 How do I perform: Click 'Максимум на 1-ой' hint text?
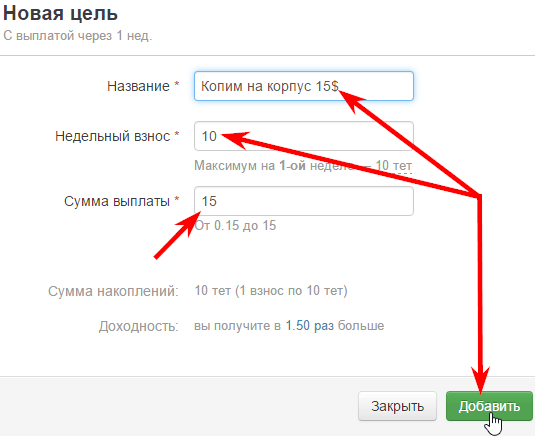(x=250, y=165)
